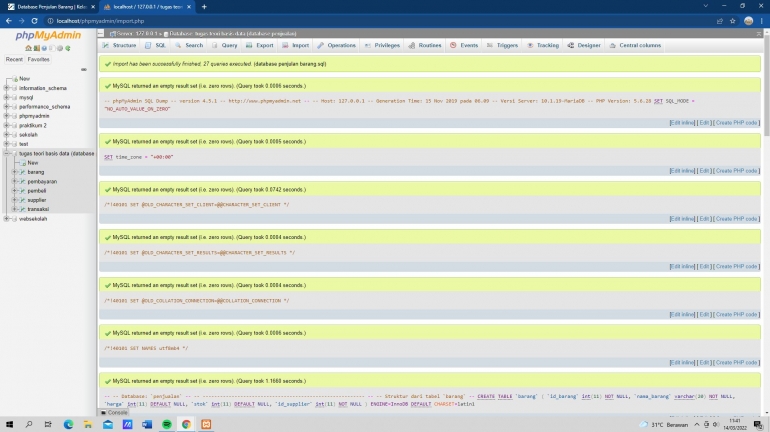Open the Import tab
This screenshot has width=770, height=432.
click(x=296, y=45)
